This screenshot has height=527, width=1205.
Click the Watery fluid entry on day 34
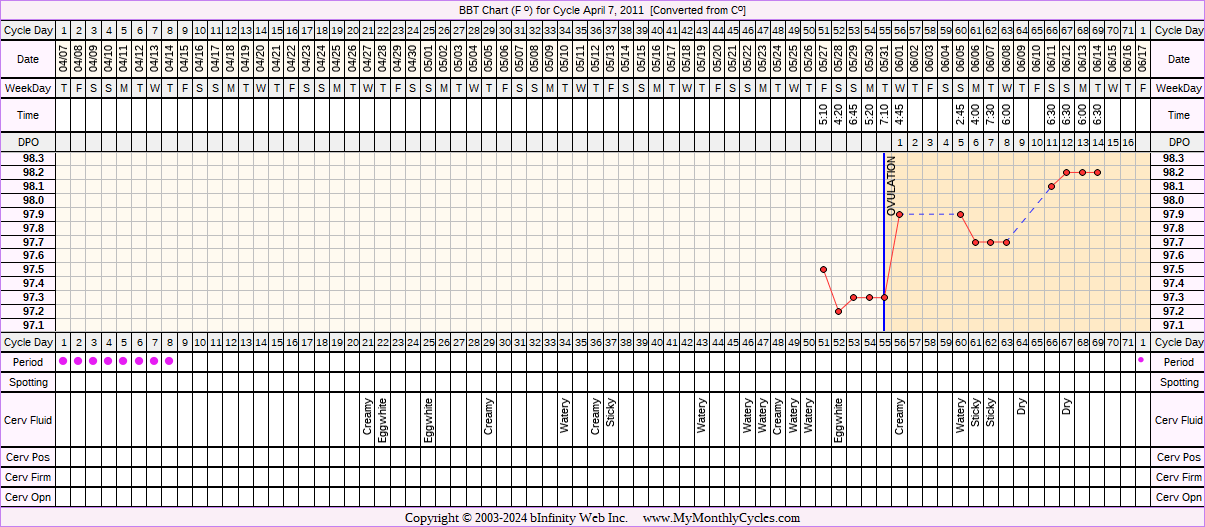pos(565,416)
